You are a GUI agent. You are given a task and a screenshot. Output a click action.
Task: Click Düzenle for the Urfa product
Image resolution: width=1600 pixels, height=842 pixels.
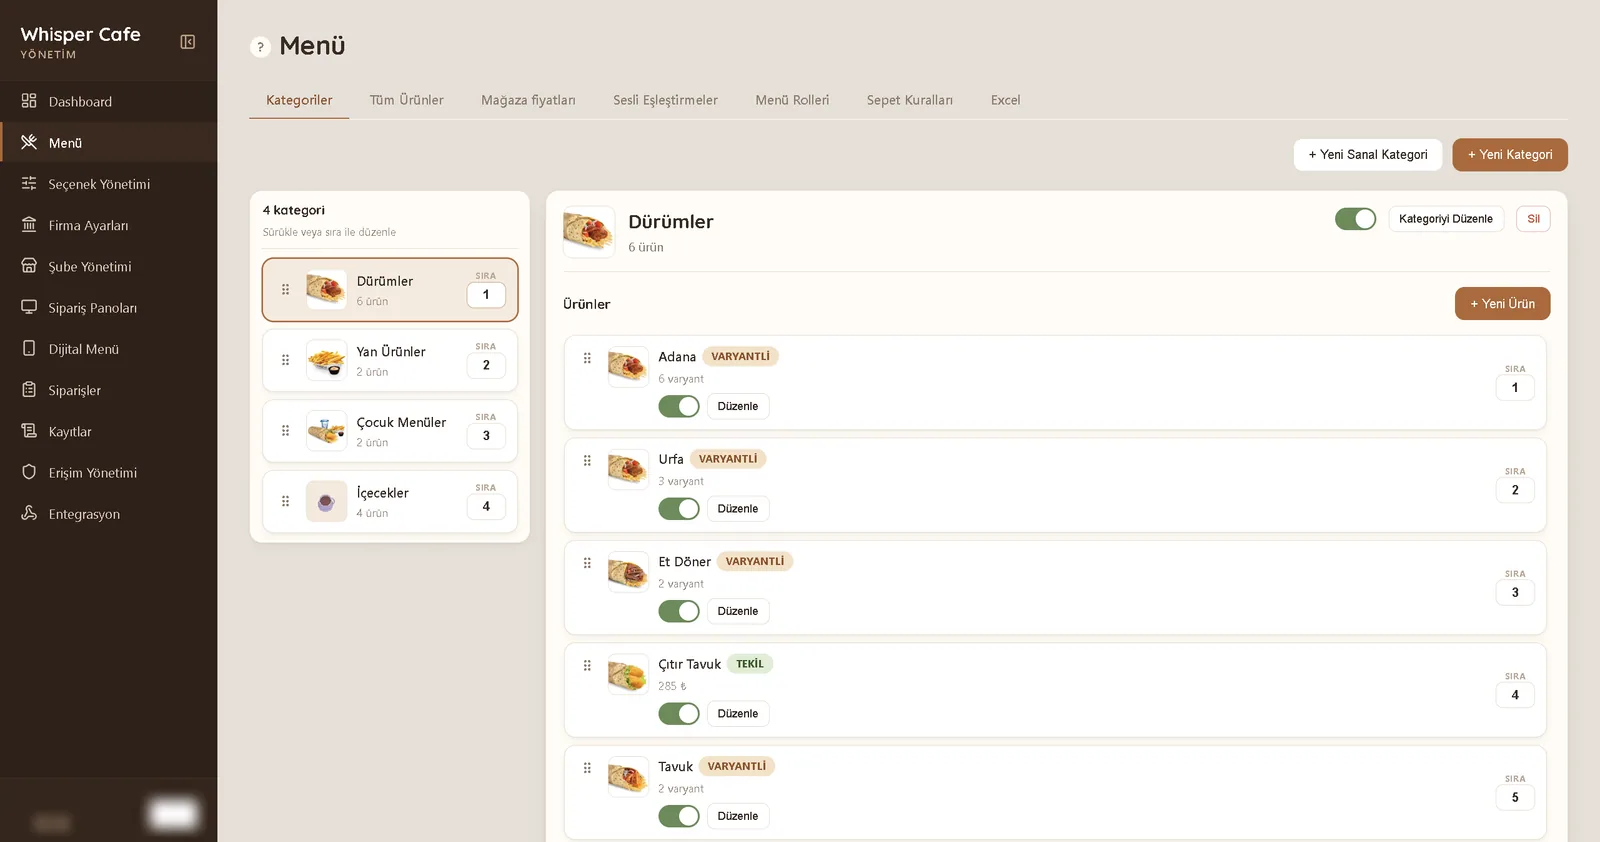[x=737, y=509]
